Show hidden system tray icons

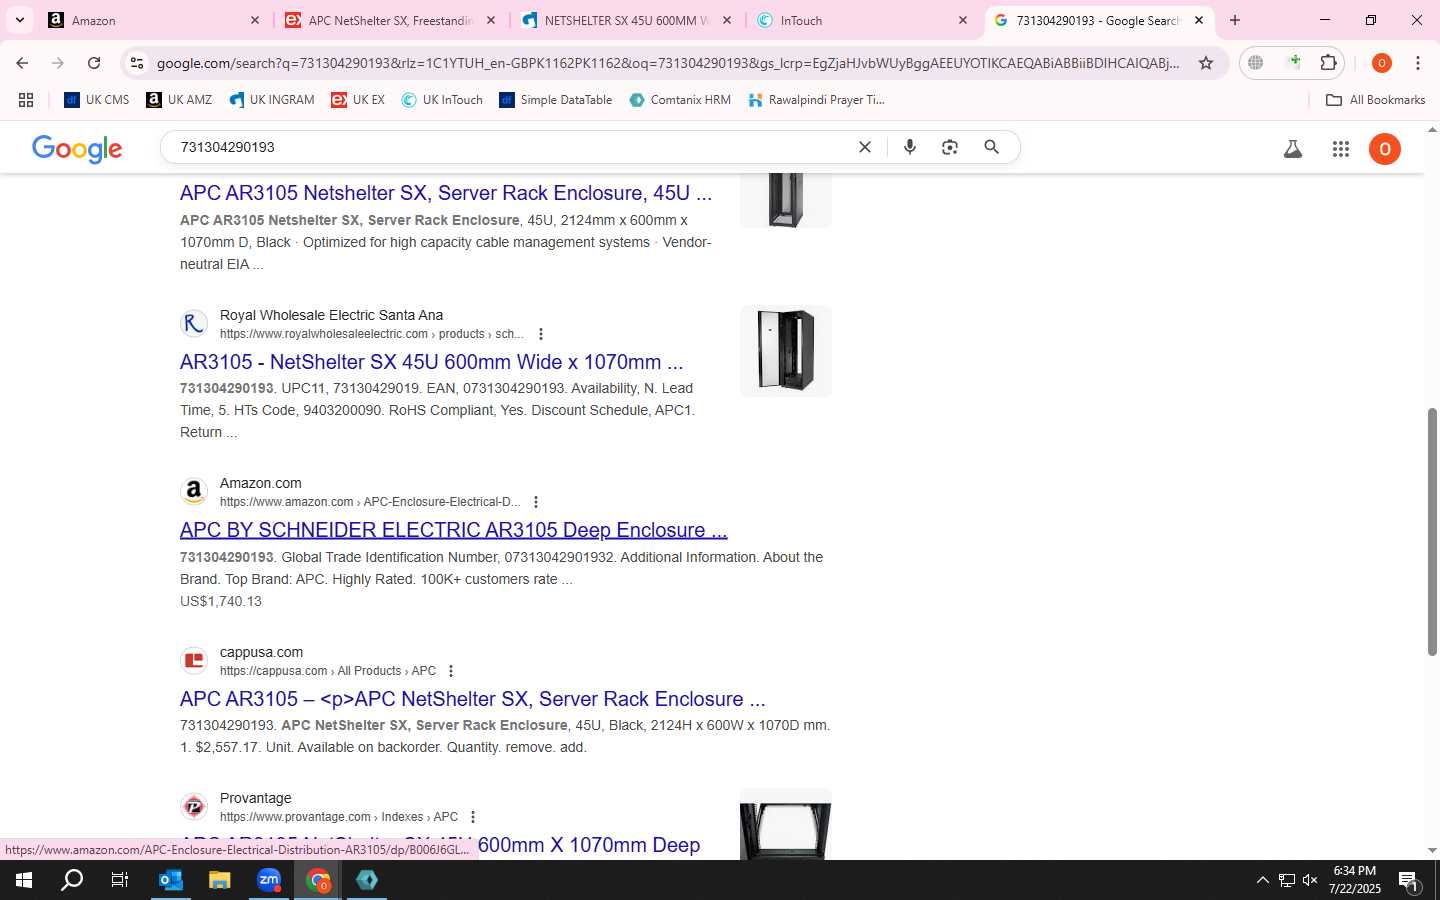click(1262, 880)
